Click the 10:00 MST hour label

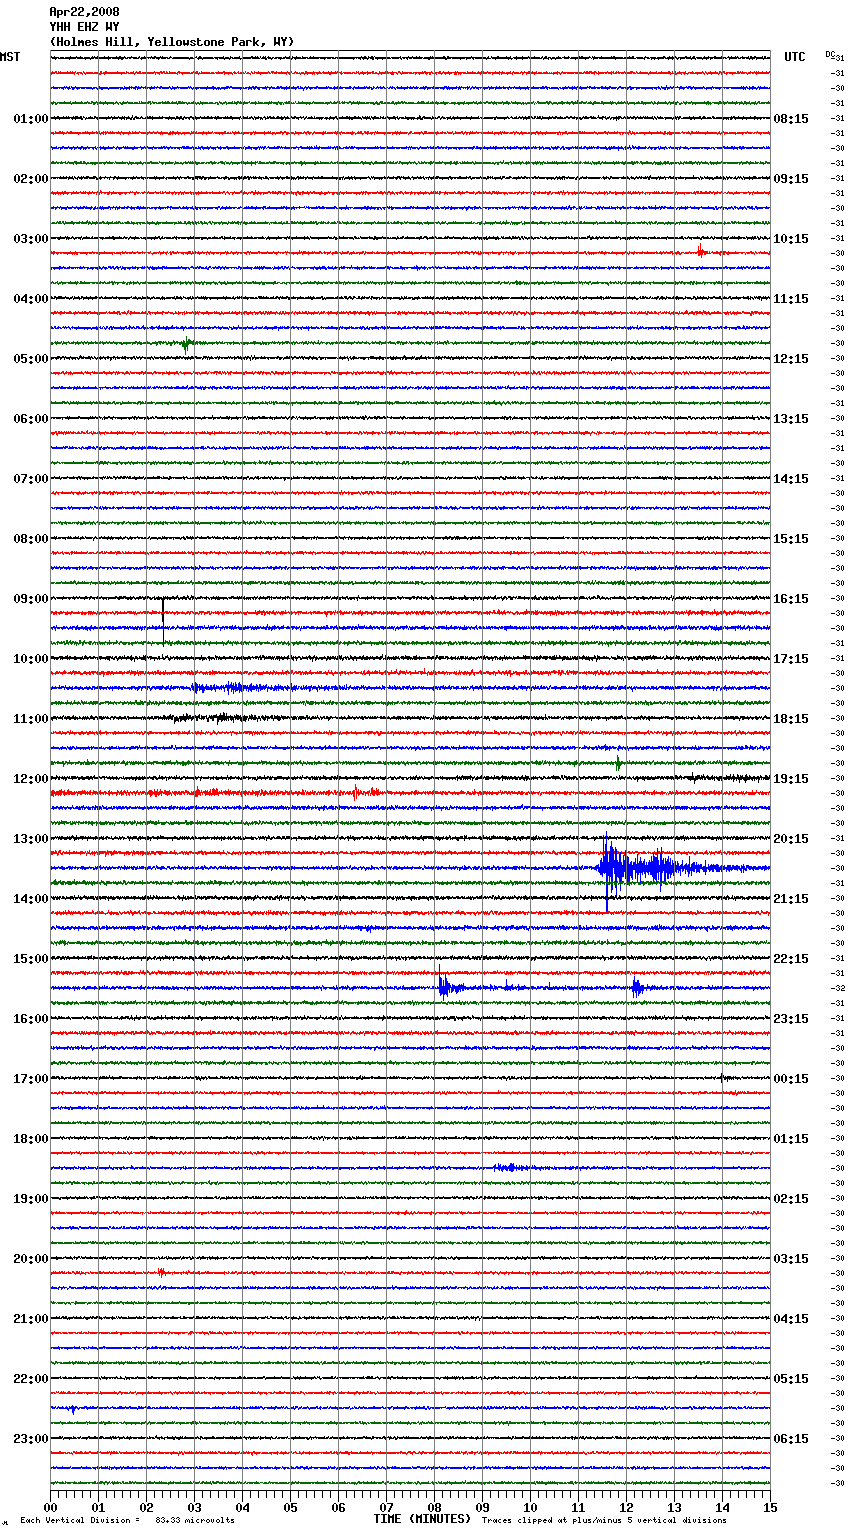pyautogui.click(x=31, y=659)
